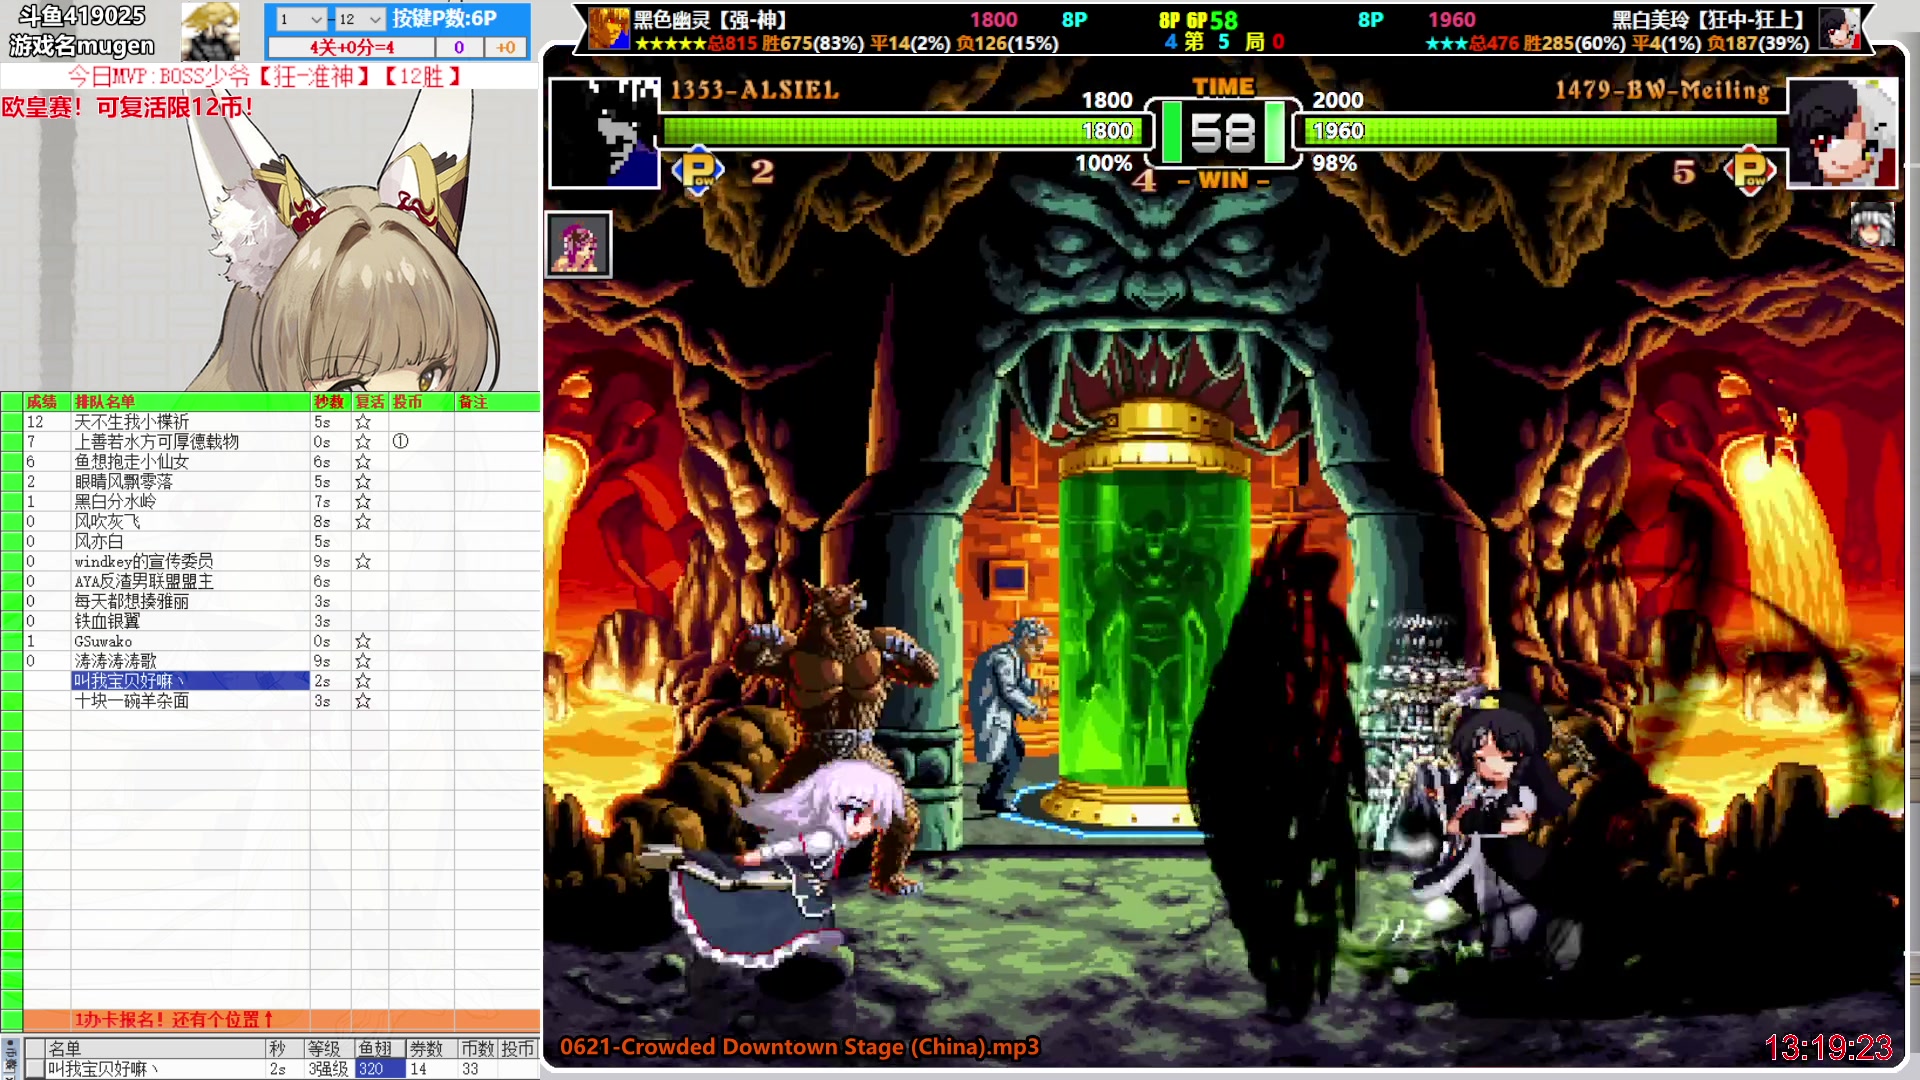Toggle revive star for 涛涛涛歌
The width and height of the screenshot is (1920, 1080).
tap(363, 661)
